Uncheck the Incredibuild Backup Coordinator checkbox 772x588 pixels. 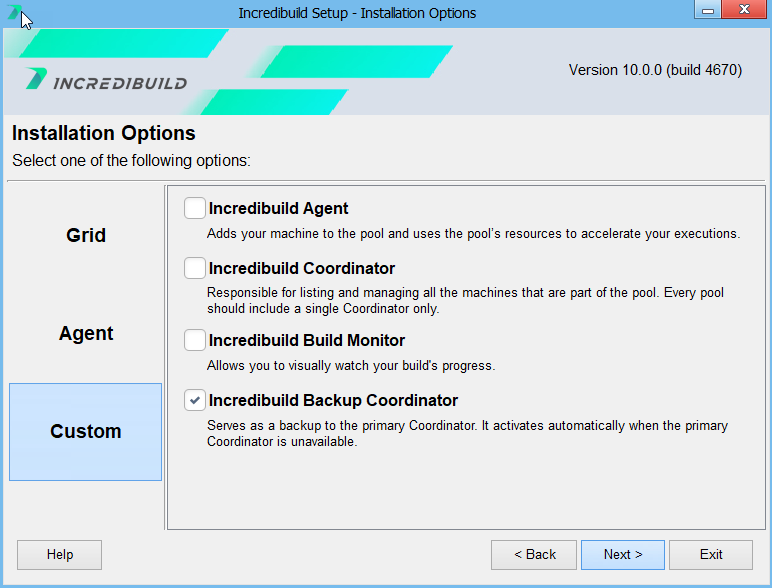coord(195,401)
